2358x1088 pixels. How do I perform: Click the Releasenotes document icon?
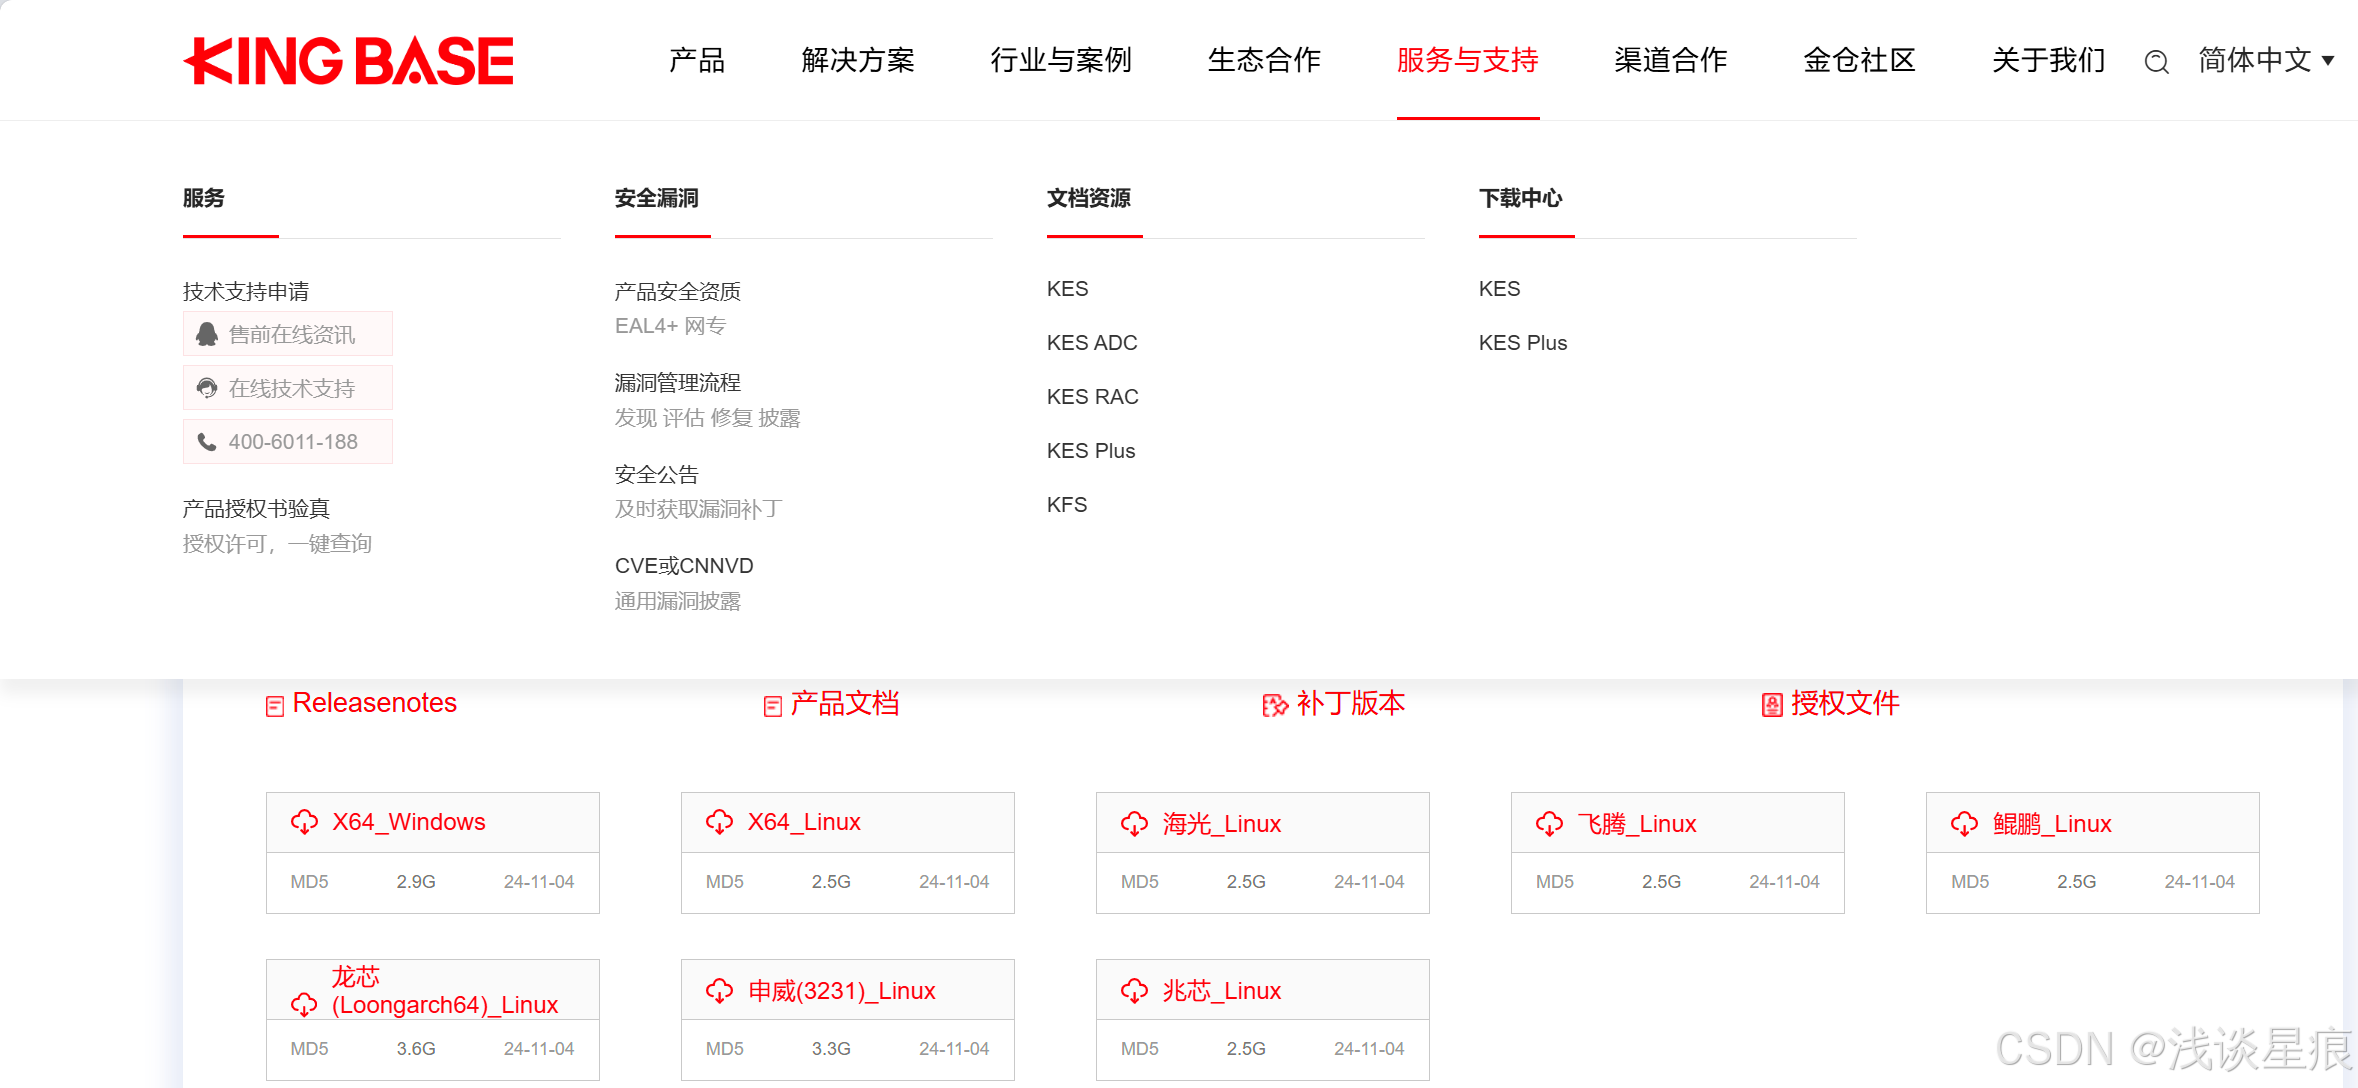(x=275, y=706)
